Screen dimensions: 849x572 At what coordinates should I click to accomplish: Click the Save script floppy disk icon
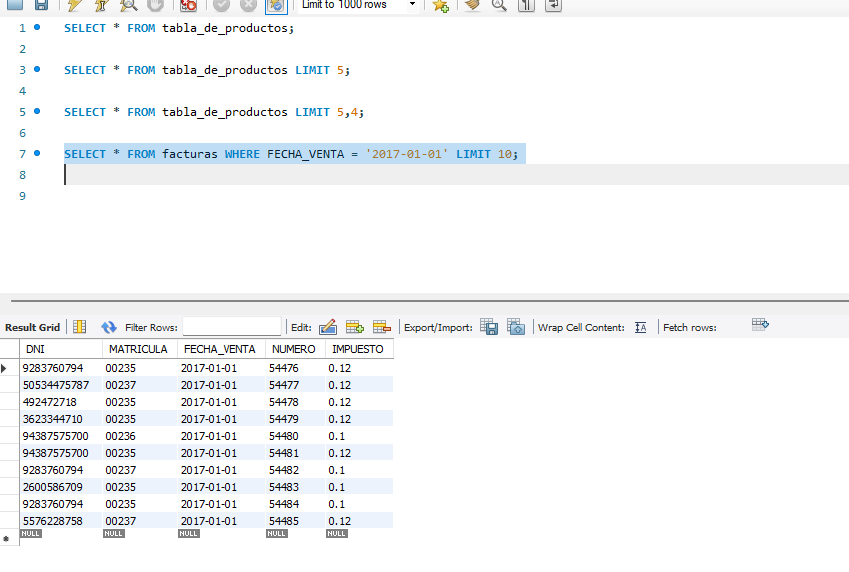tap(41, 5)
